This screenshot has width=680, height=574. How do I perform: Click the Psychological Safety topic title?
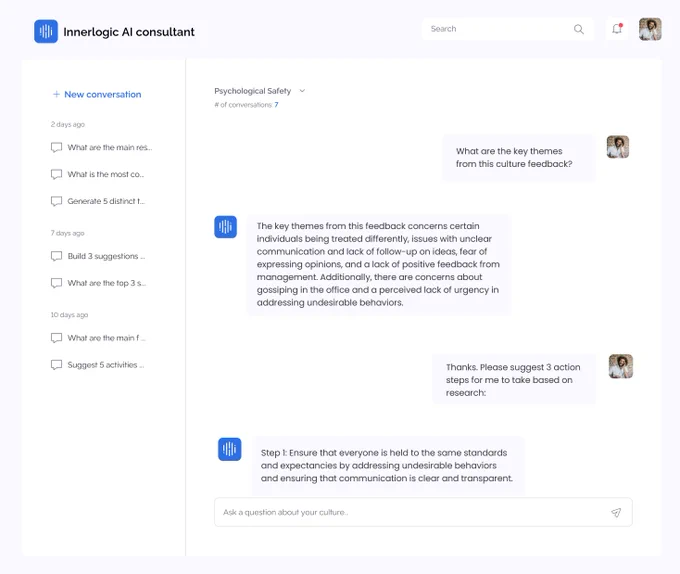click(252, 91)
